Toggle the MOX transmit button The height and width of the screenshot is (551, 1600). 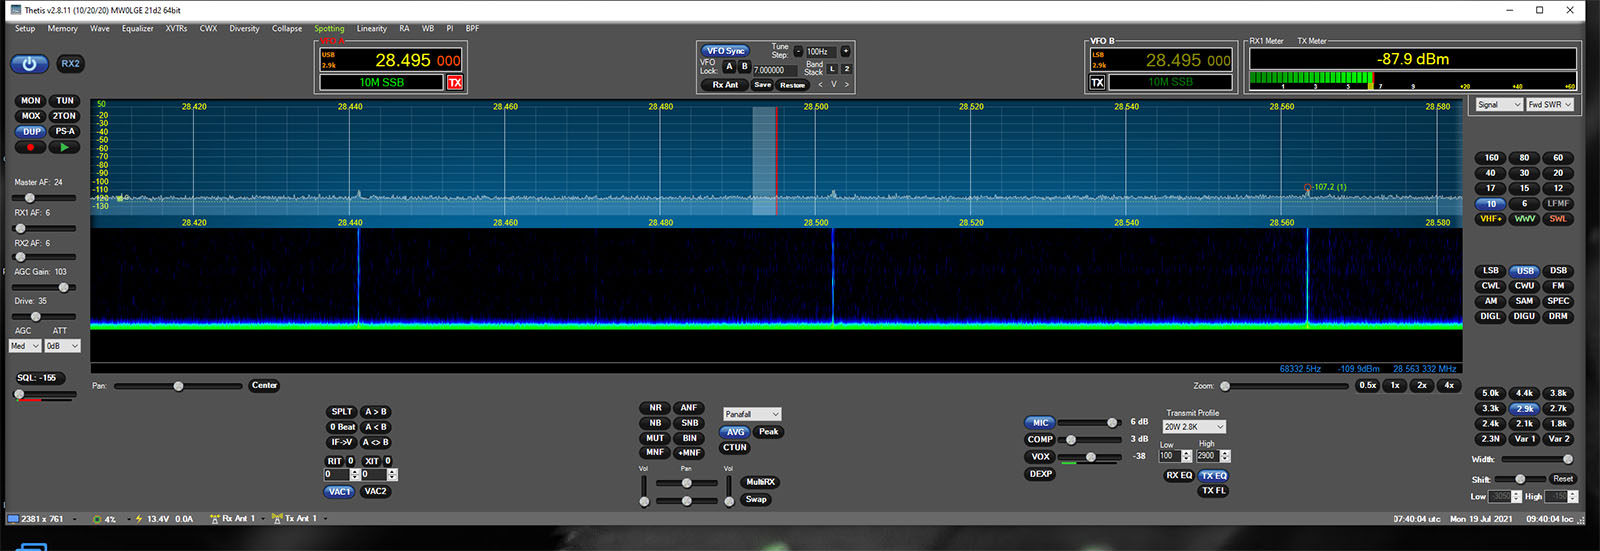tap(31, 116)
